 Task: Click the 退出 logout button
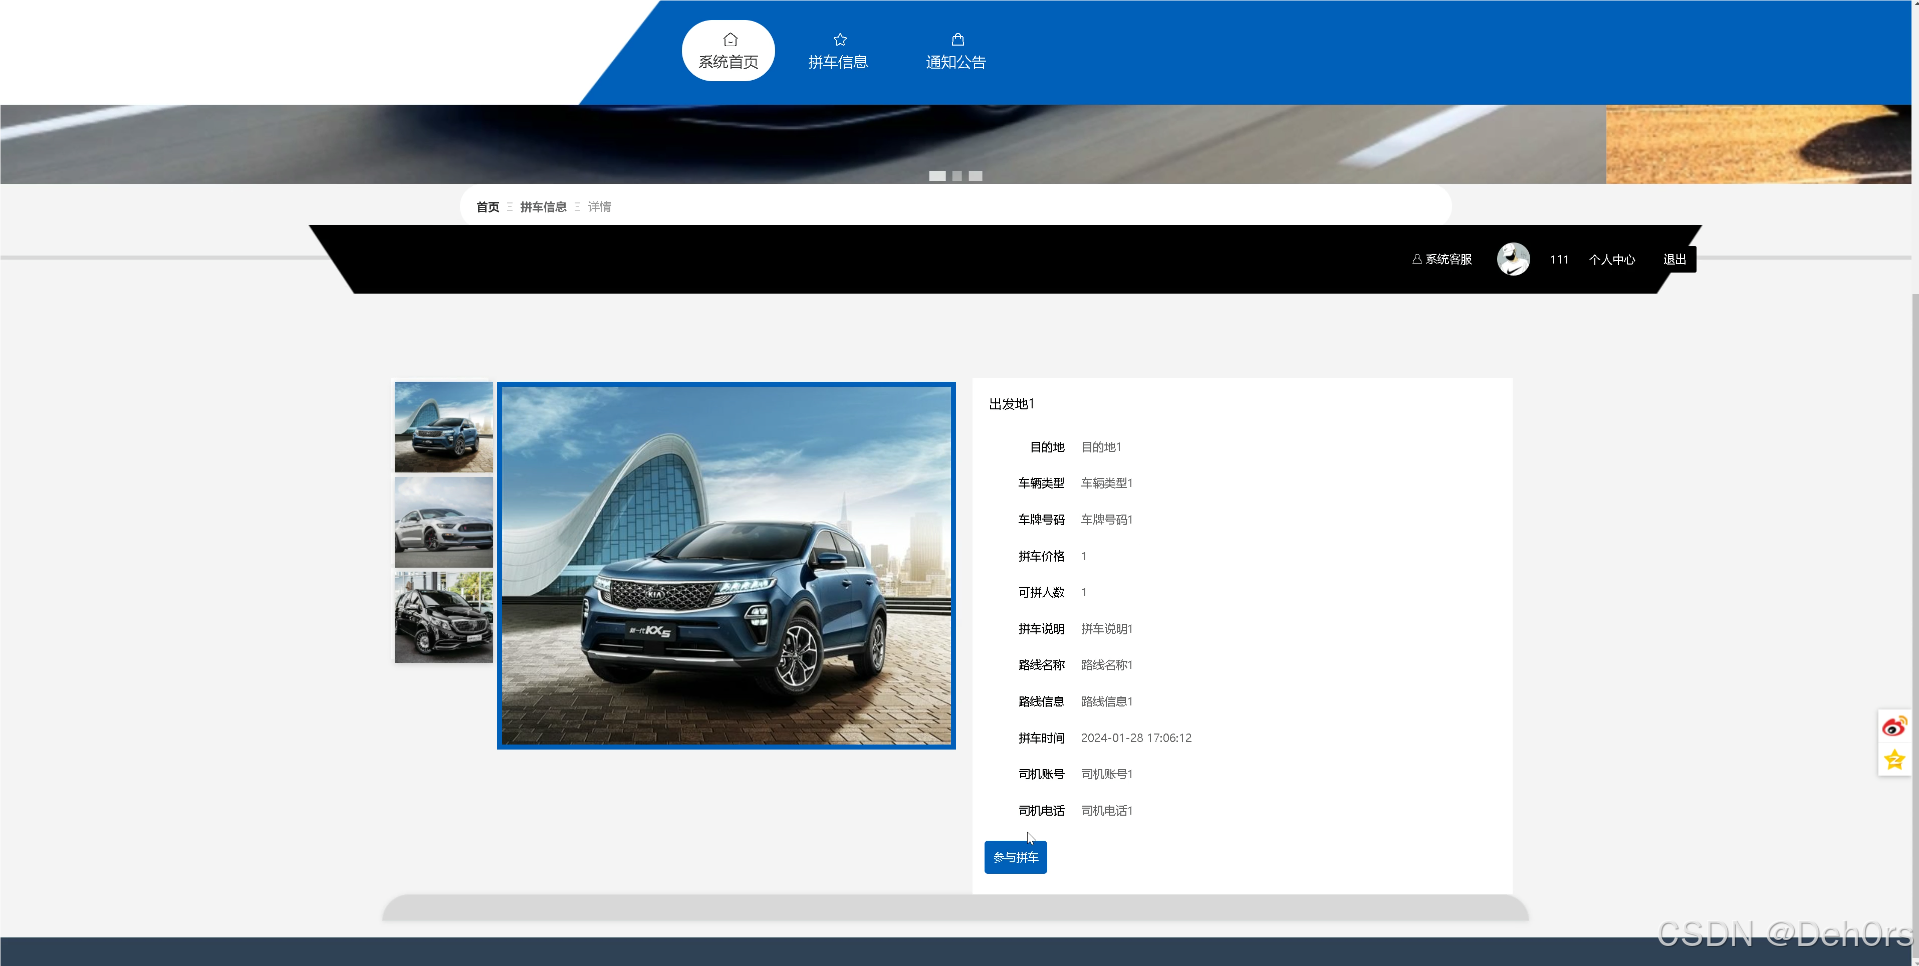point(1675,259)
